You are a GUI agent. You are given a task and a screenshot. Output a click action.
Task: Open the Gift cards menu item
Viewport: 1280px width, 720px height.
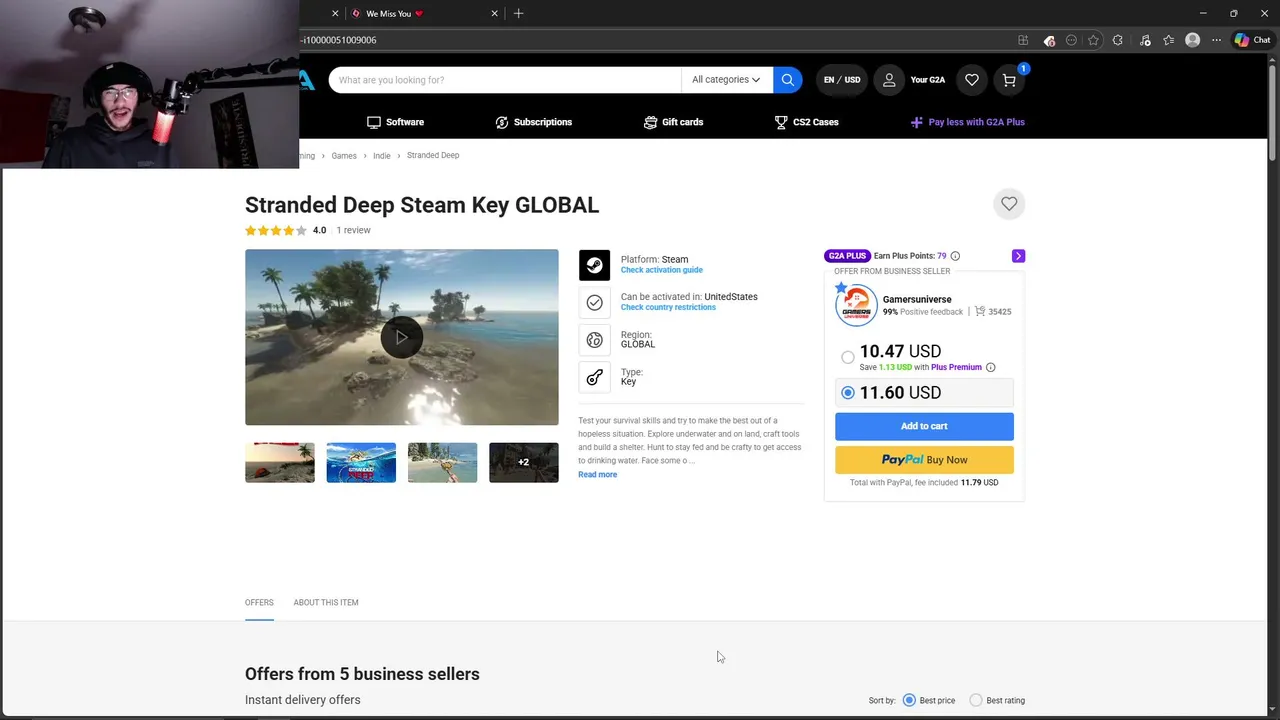[x=673, y=122]
